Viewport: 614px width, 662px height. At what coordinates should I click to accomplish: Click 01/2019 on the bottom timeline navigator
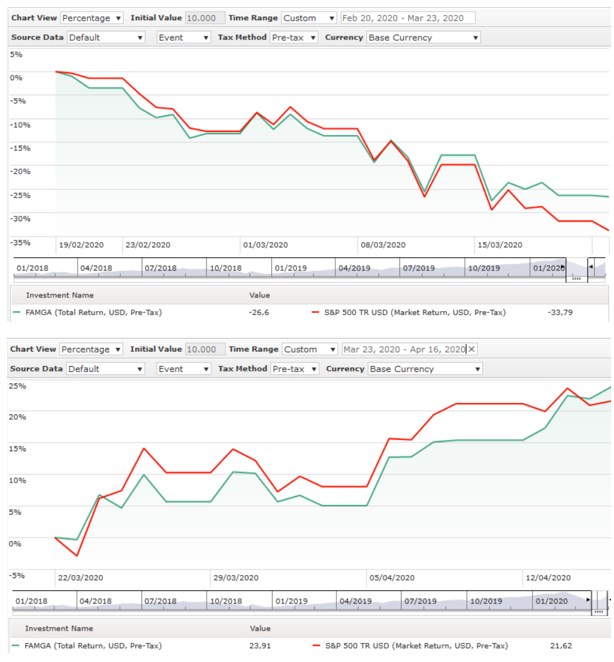(x=290, y=600)
